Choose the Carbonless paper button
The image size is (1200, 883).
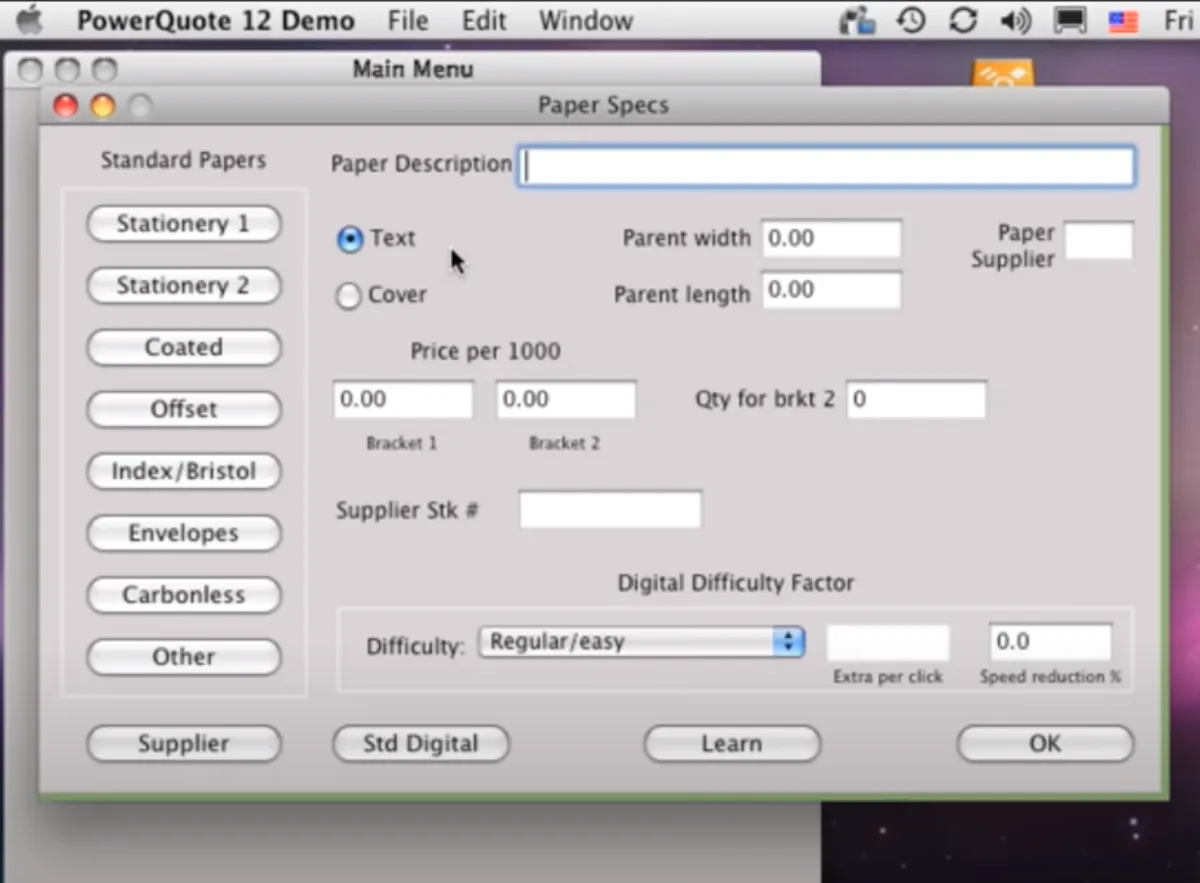click(x=184, y=596)
